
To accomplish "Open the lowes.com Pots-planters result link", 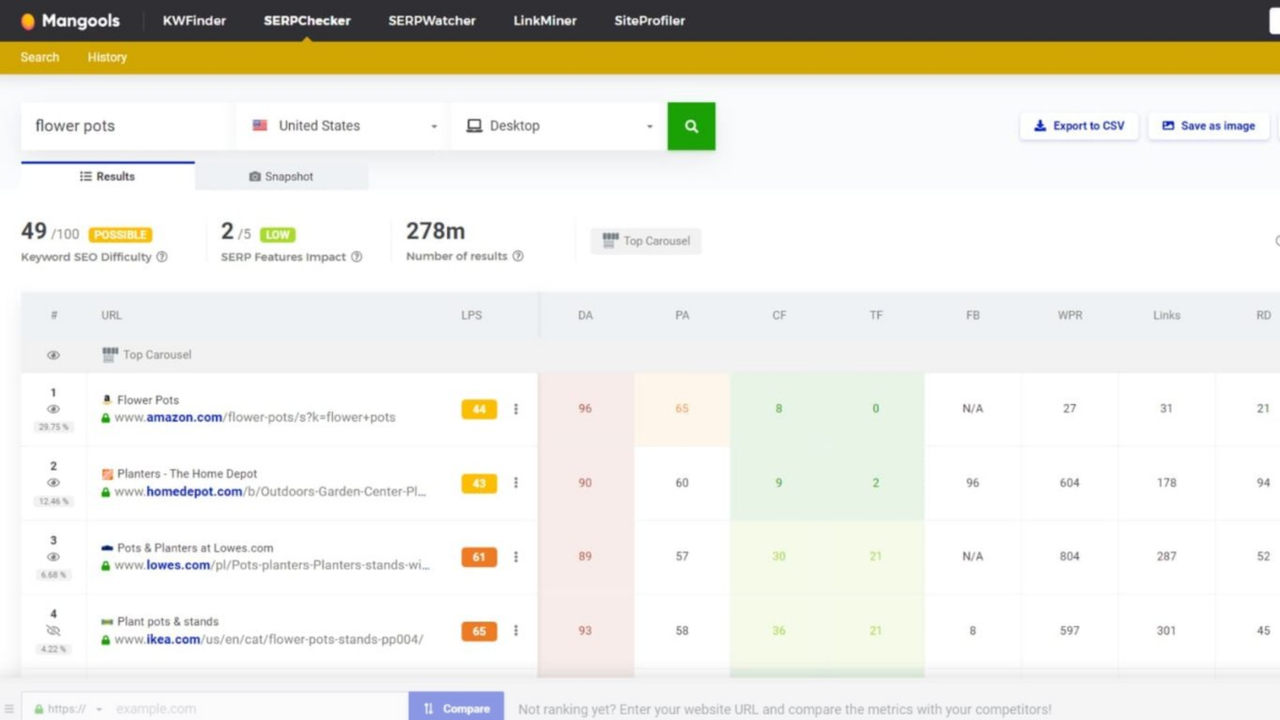I will pos(272,566).
